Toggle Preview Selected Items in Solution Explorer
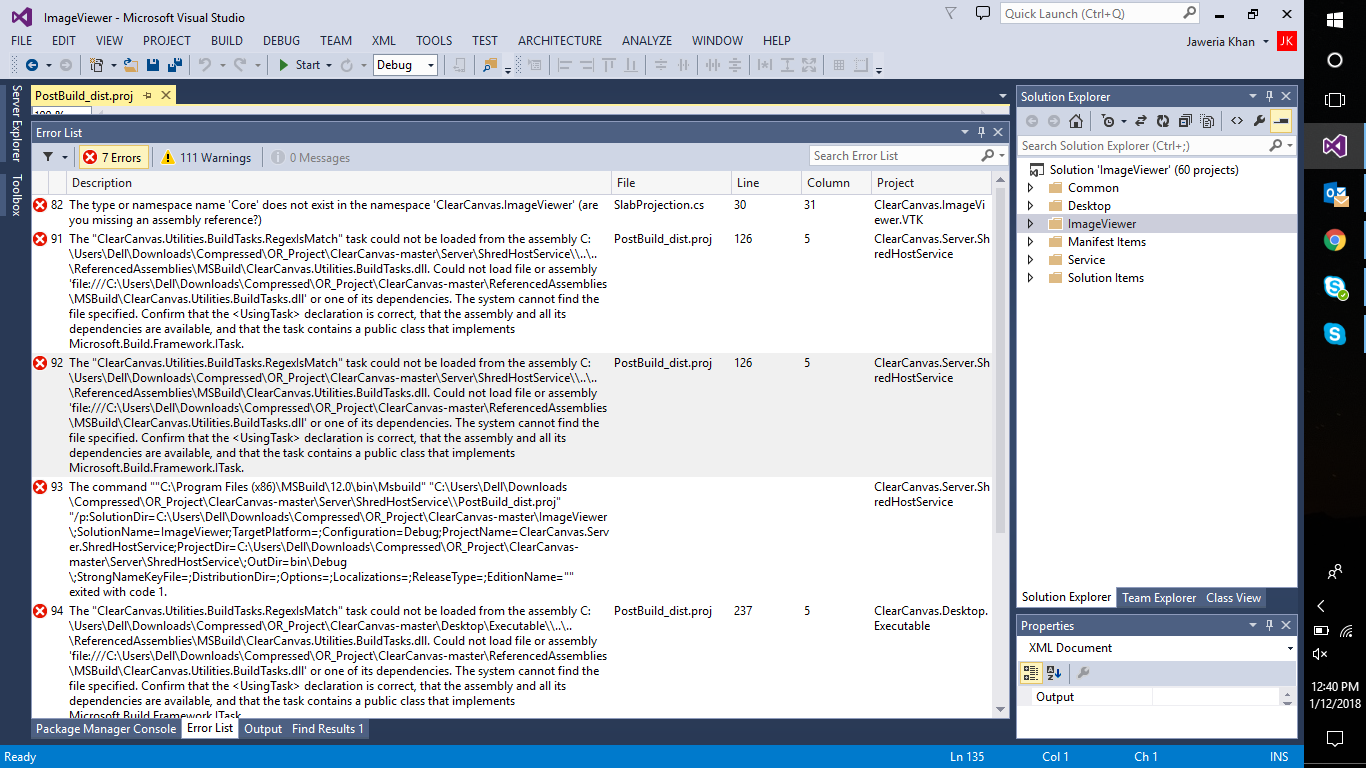The height and width of the screenshot is (768, 1366). tap(1207, 120)
